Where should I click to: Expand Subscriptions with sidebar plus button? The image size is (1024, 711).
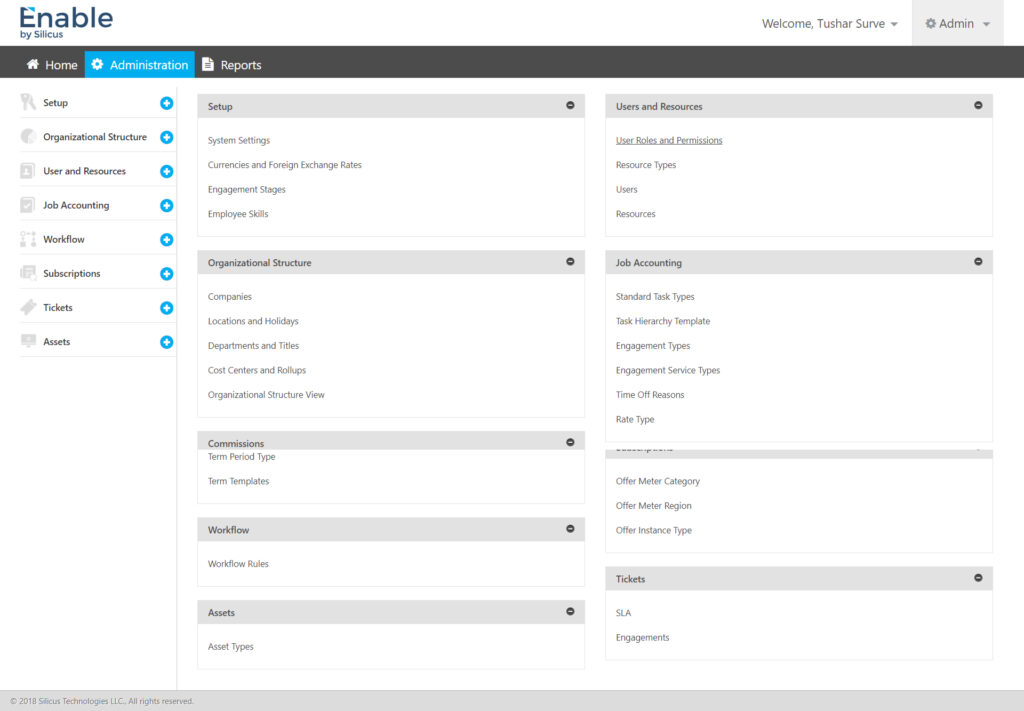(167, 274)
